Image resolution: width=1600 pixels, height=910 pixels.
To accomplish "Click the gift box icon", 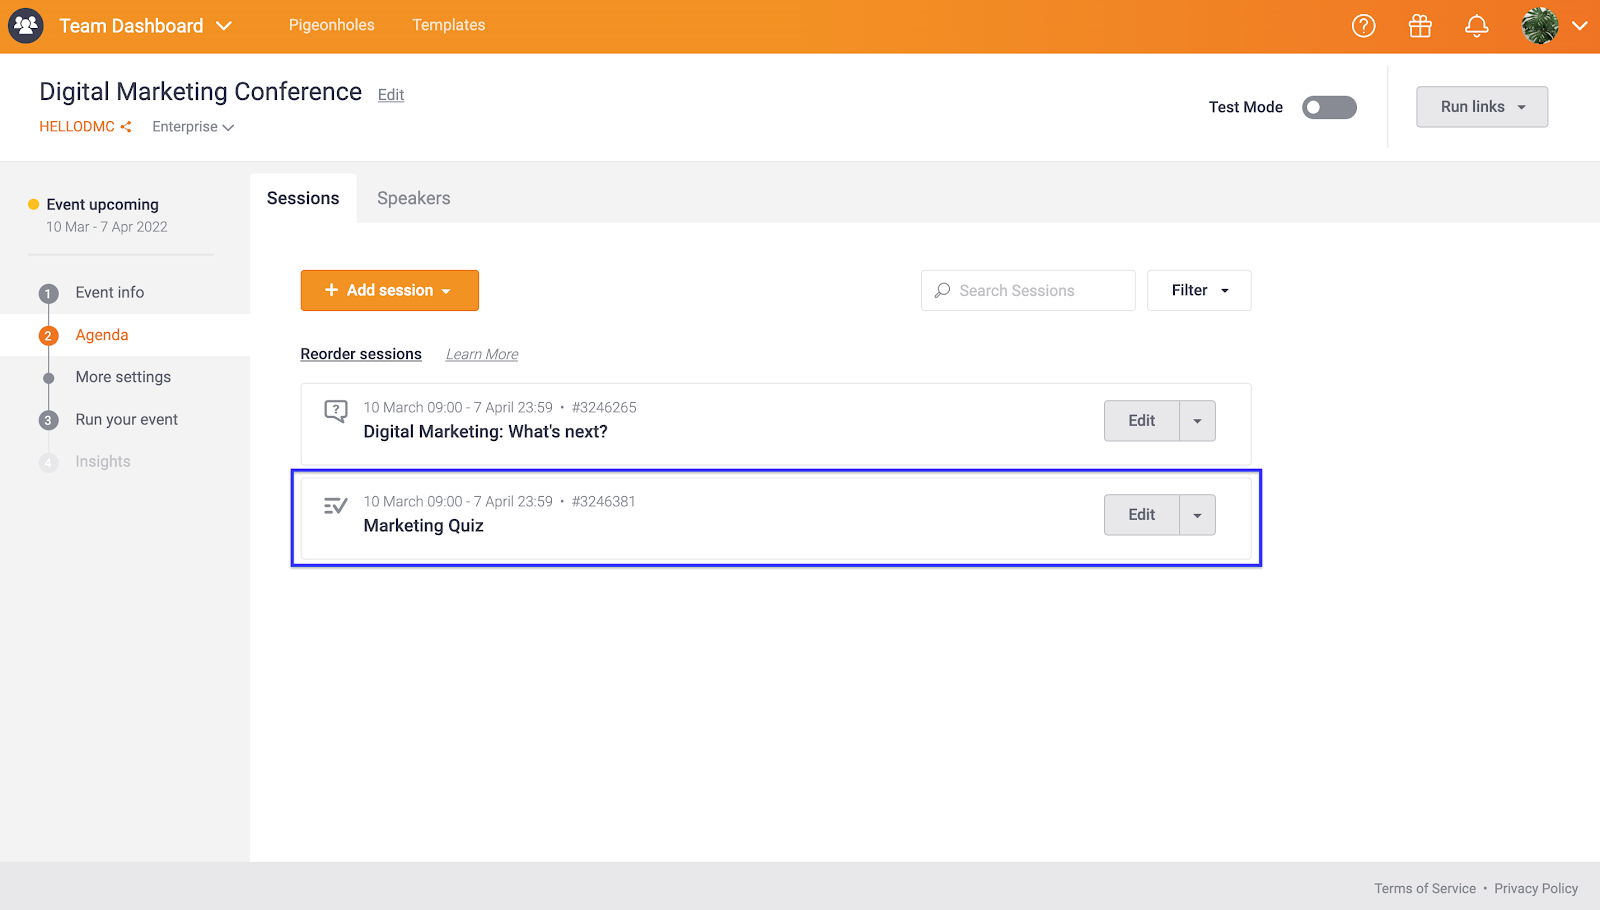I will click(x=1420, y=26).
